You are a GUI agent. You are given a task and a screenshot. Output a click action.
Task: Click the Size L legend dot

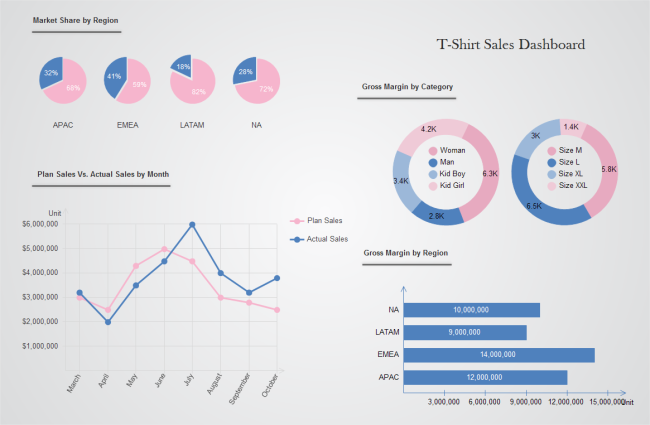(x=551, y=163)
